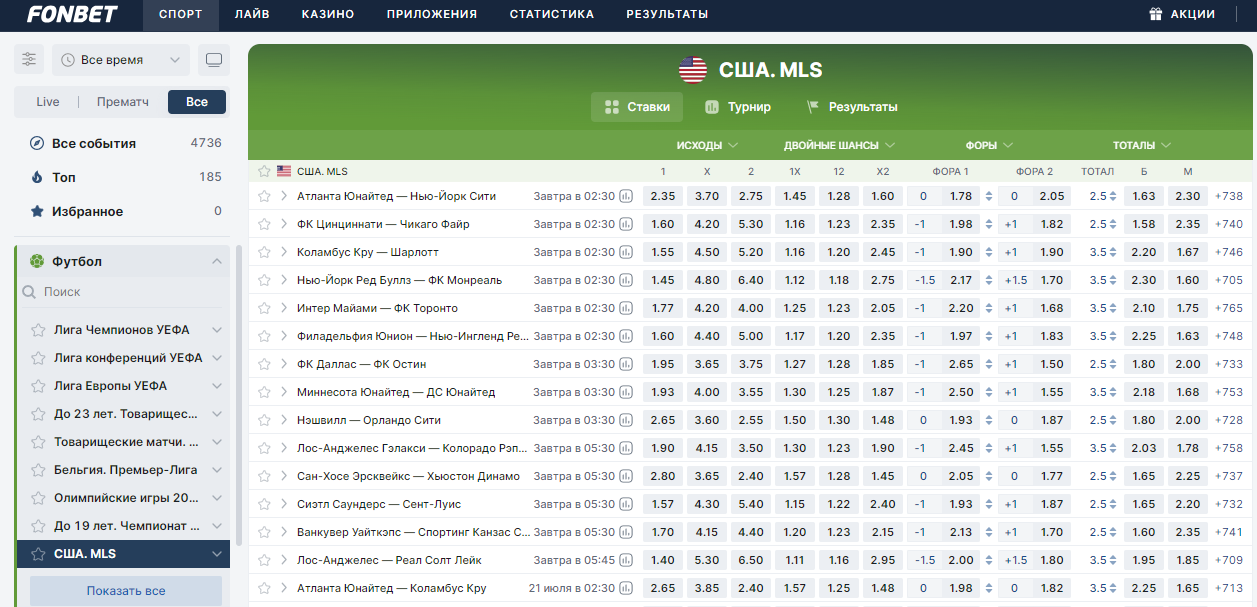The width and height of the screenshot is (1257, 607).
Task: Click the match name Филадельфия Юнион — Нью-Ингленд
Action: pyautogui.click(x=413, y=336)
